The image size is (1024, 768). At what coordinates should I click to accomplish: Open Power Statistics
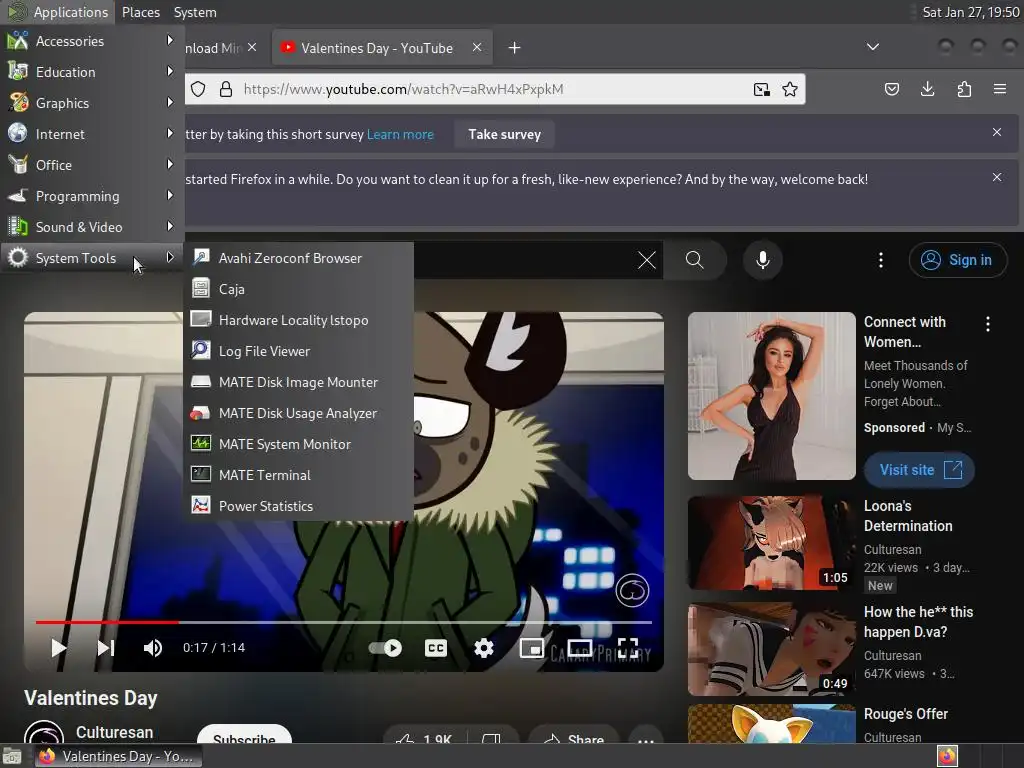click(x=298, y=506)
